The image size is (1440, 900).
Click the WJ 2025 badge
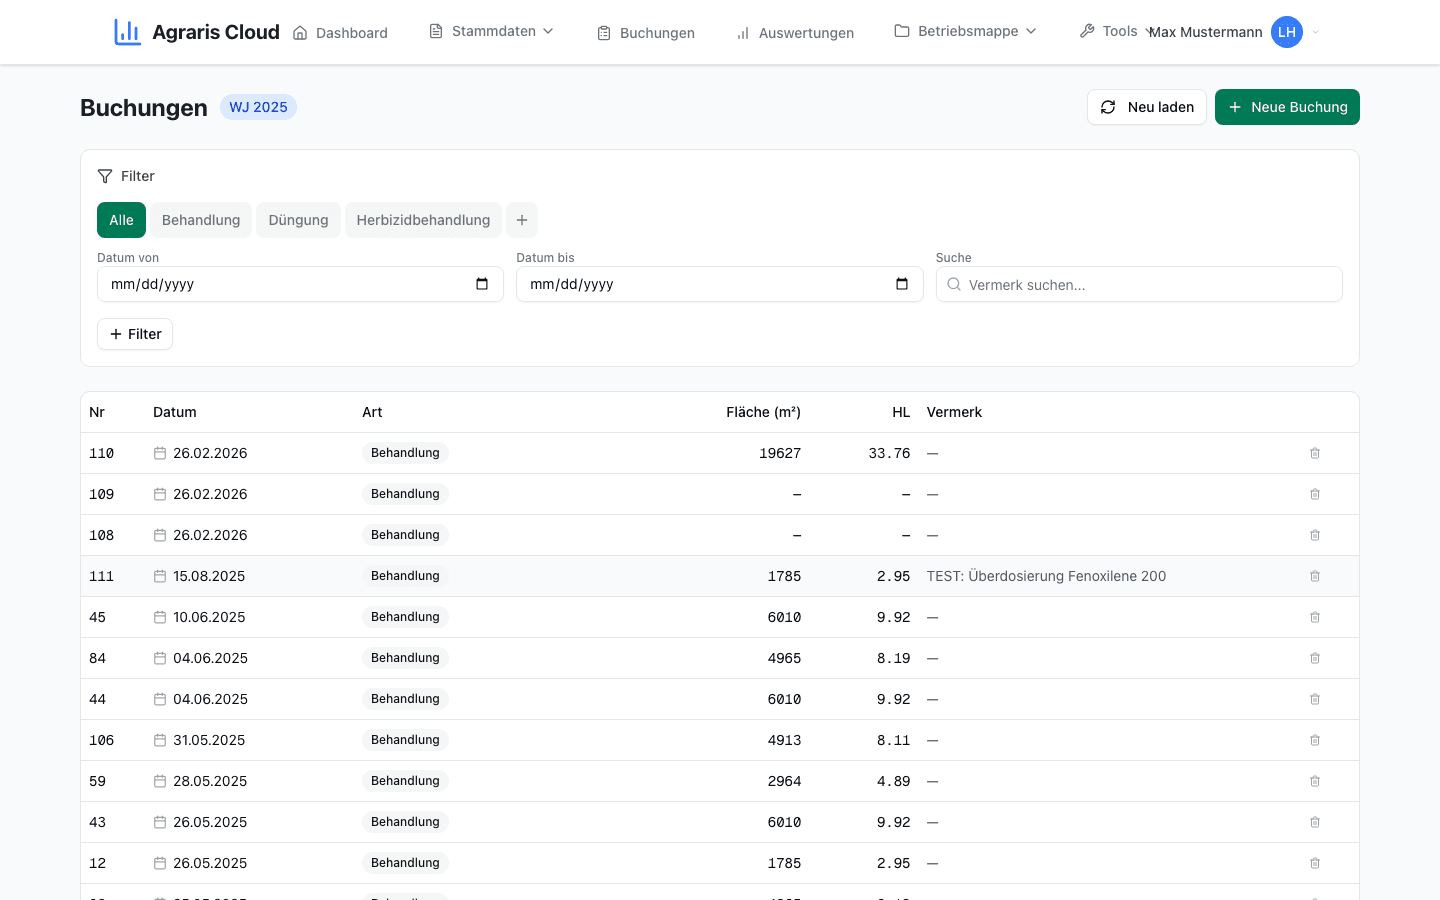258,107
